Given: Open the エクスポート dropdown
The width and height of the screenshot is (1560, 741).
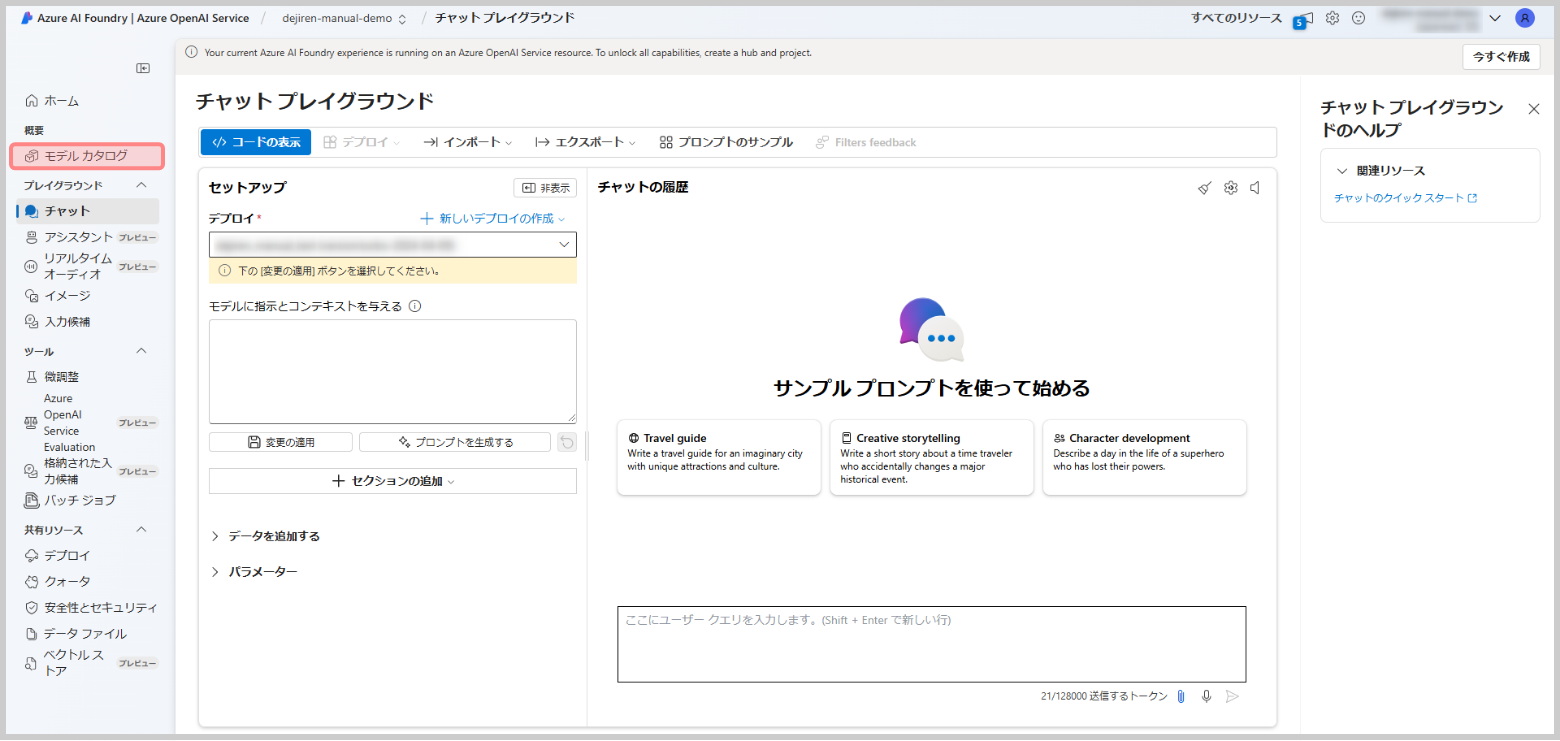Looking at the screenshot, I should [585, 142].
